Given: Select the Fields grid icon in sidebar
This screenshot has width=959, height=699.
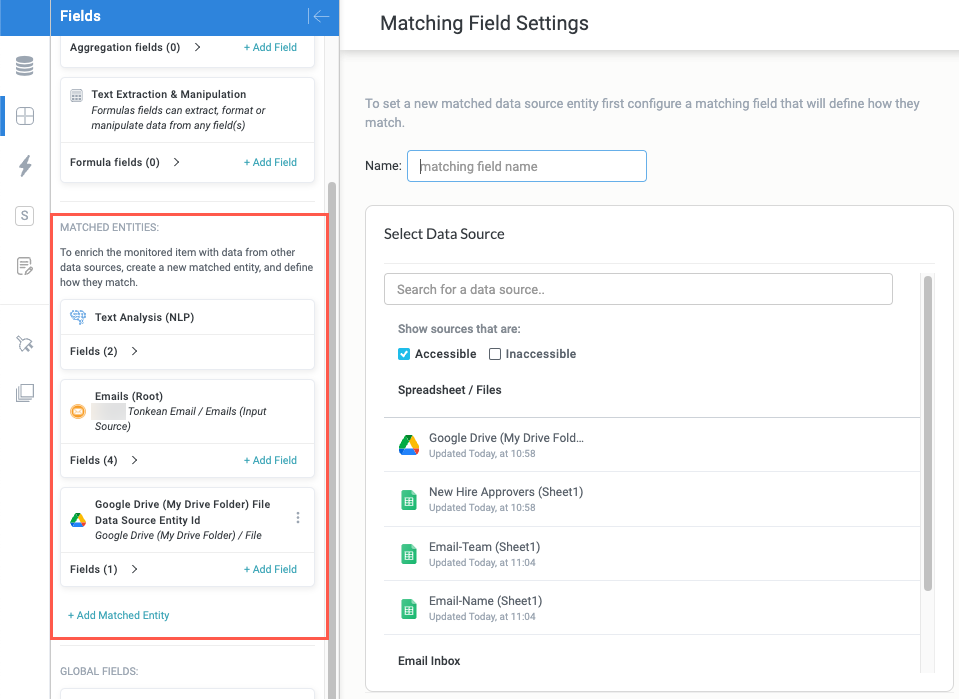Looking at the screenshot, I should pos(25,116).
